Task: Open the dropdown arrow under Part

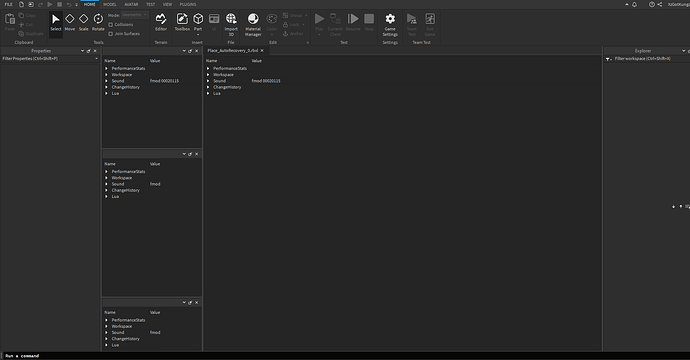Action: pos(198,35)
